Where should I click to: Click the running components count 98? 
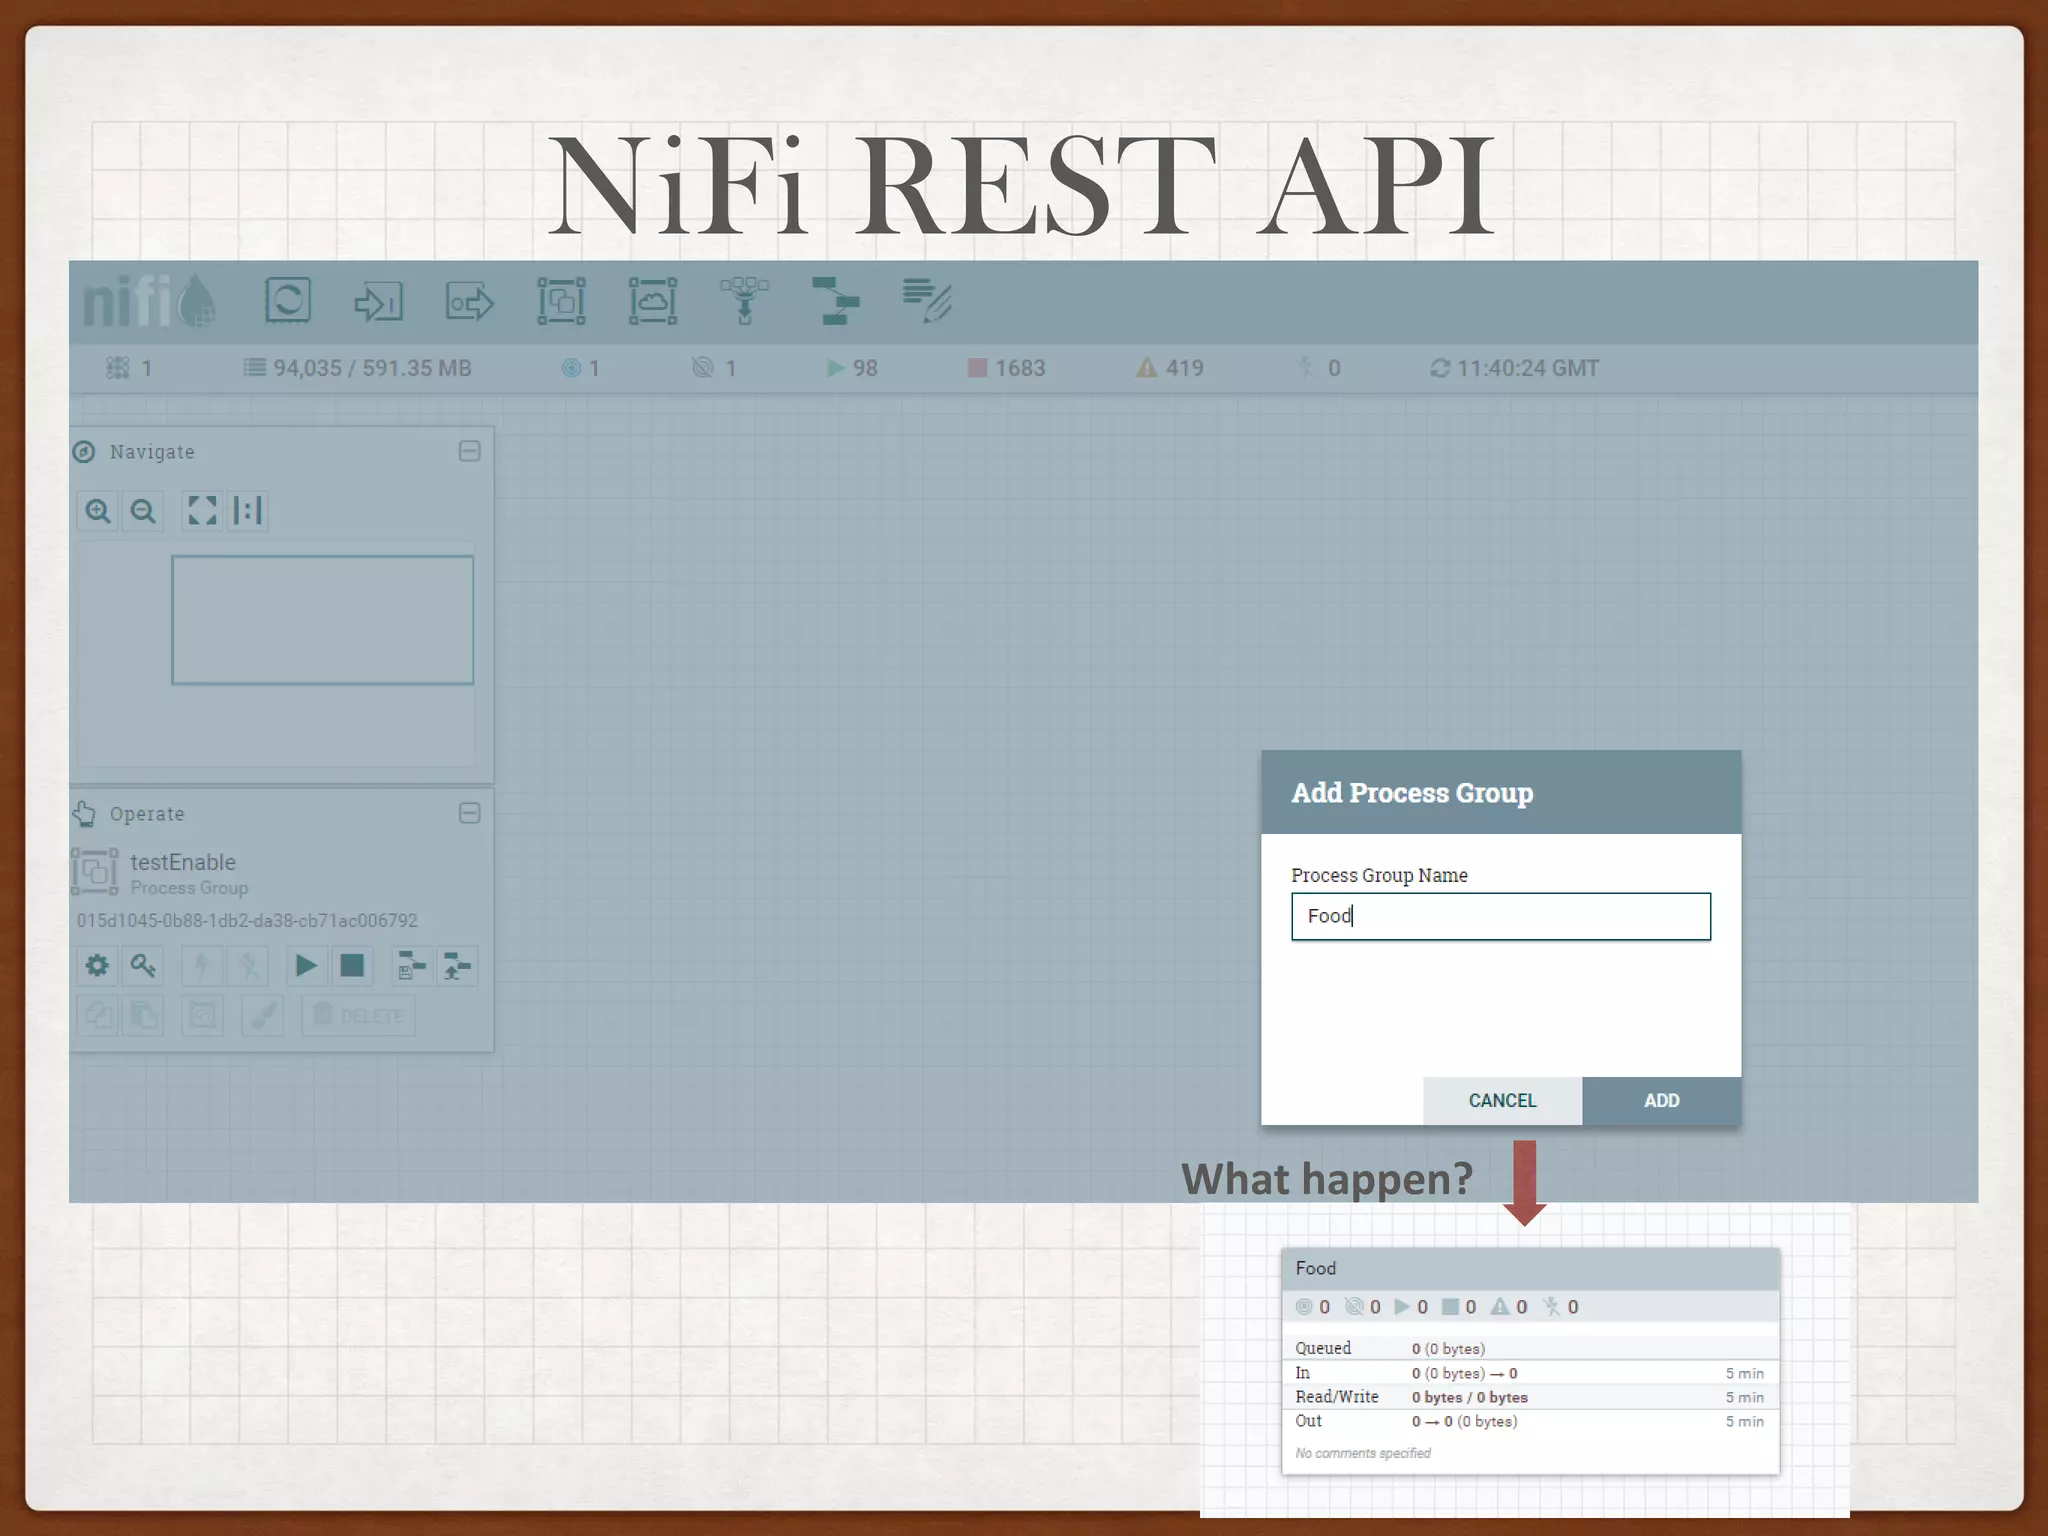coord(852,369)
